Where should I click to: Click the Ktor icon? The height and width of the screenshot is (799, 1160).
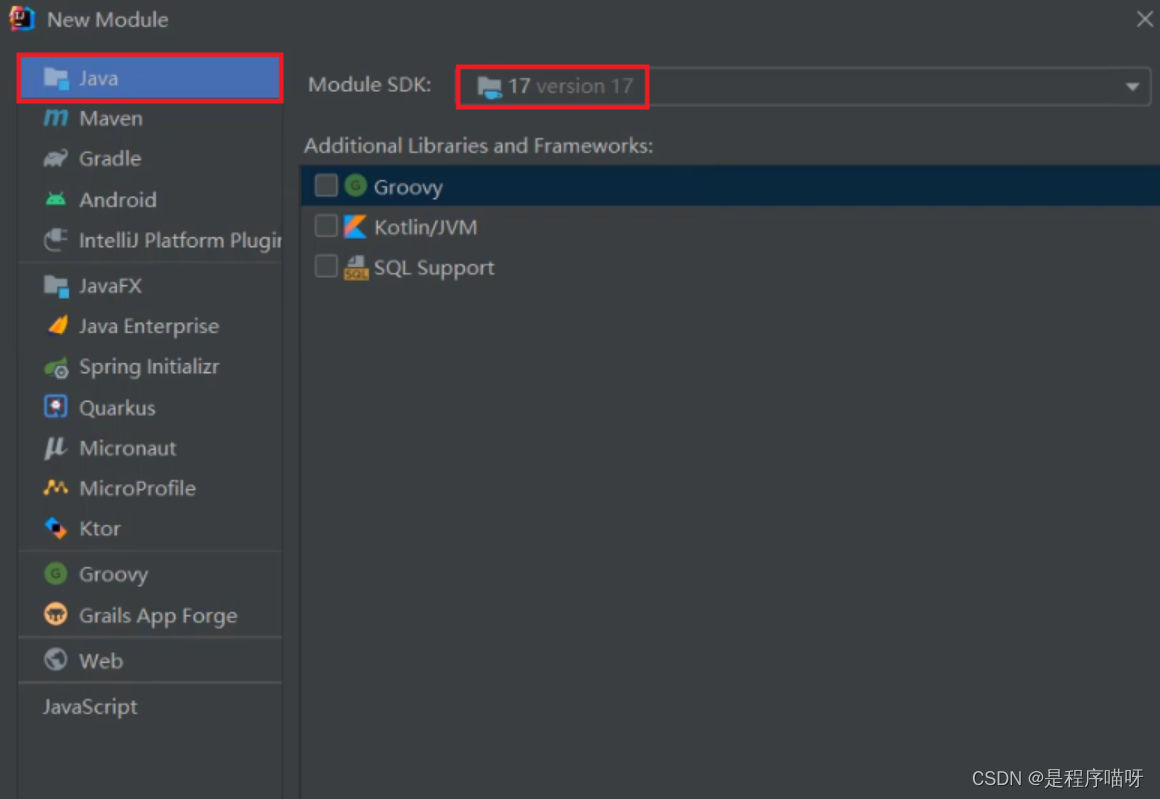pyautogui.click(x=56, y=528)
